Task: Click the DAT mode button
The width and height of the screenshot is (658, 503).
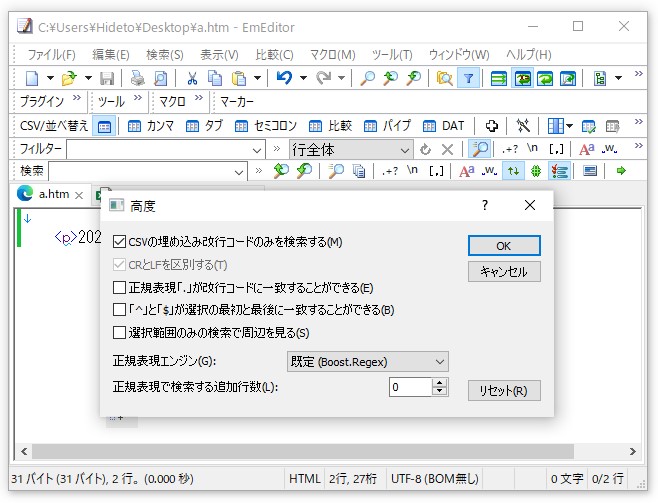Action: pos(443,126)
